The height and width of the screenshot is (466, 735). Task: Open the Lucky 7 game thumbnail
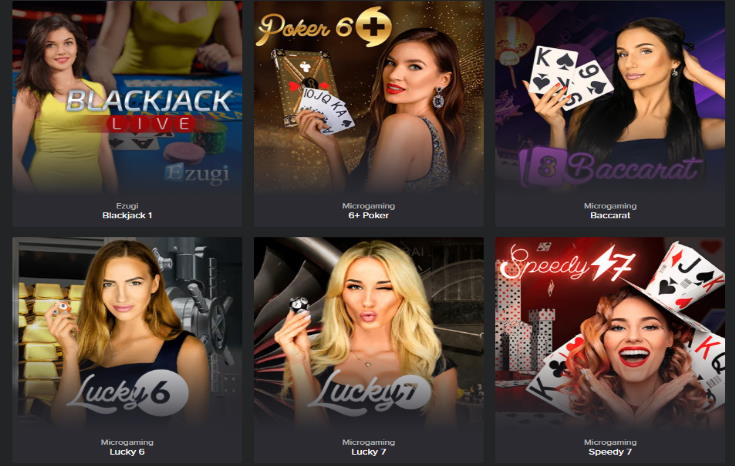[369, 333]
